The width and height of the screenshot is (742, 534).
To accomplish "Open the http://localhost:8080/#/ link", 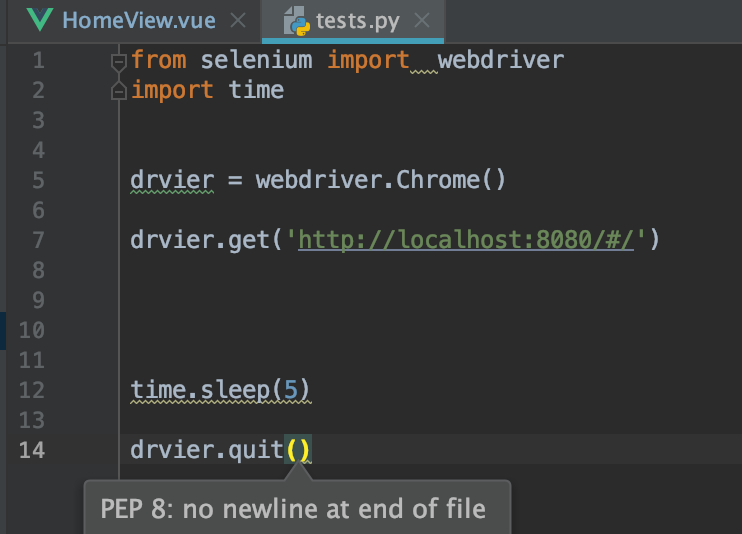I will point(466,240).
